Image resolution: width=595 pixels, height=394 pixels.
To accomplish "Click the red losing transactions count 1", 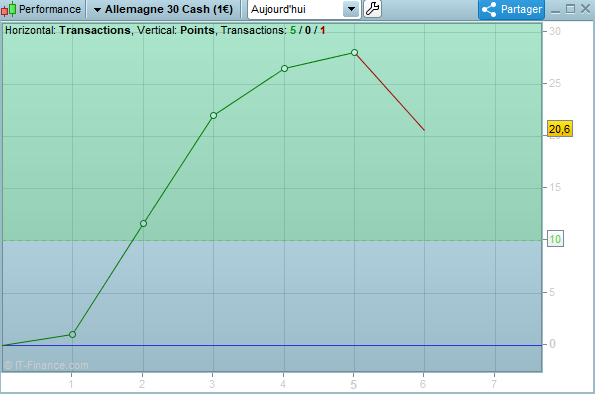I will [323, 30].
